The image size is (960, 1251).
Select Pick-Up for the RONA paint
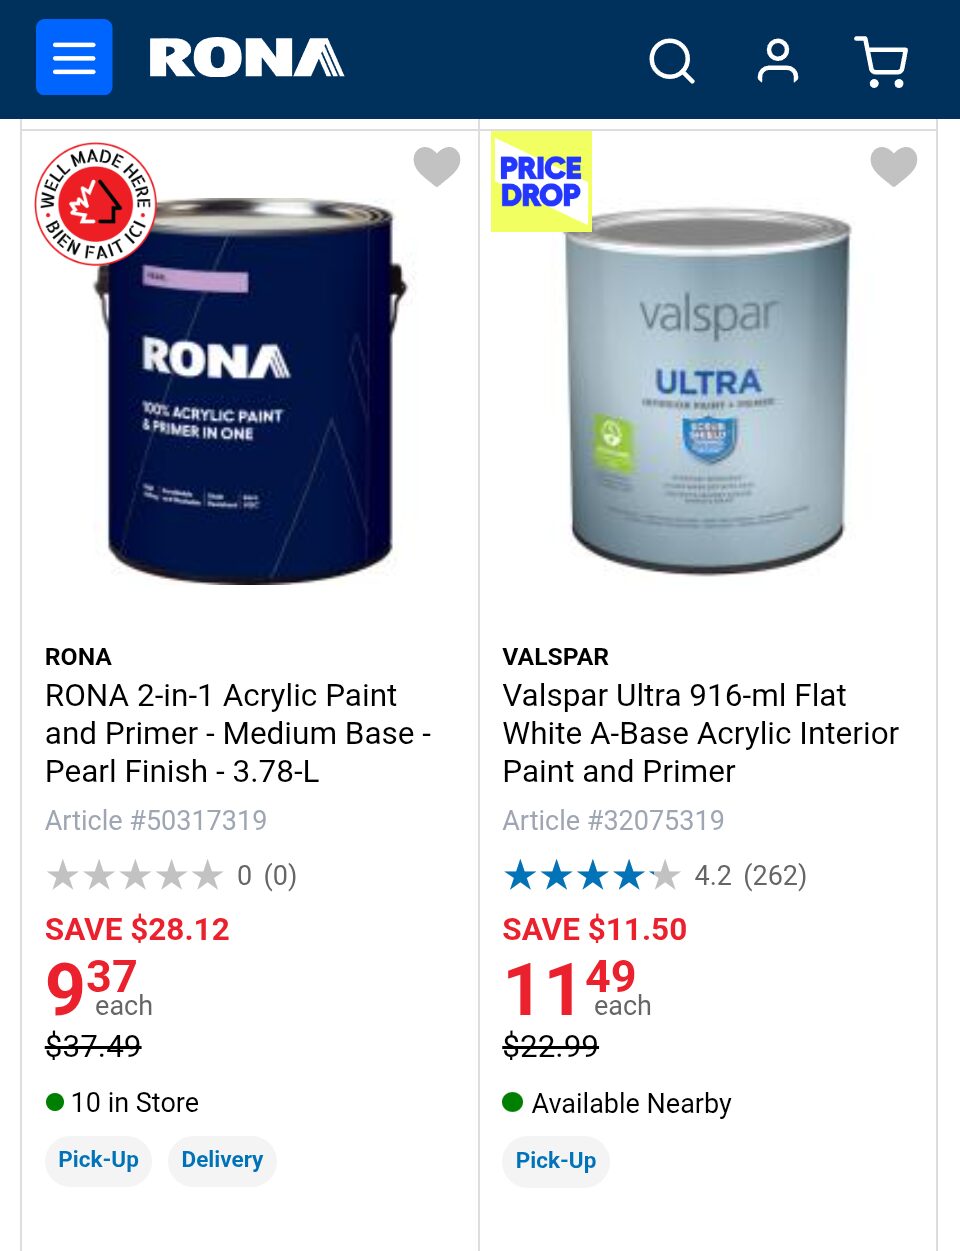(98, 1160)
